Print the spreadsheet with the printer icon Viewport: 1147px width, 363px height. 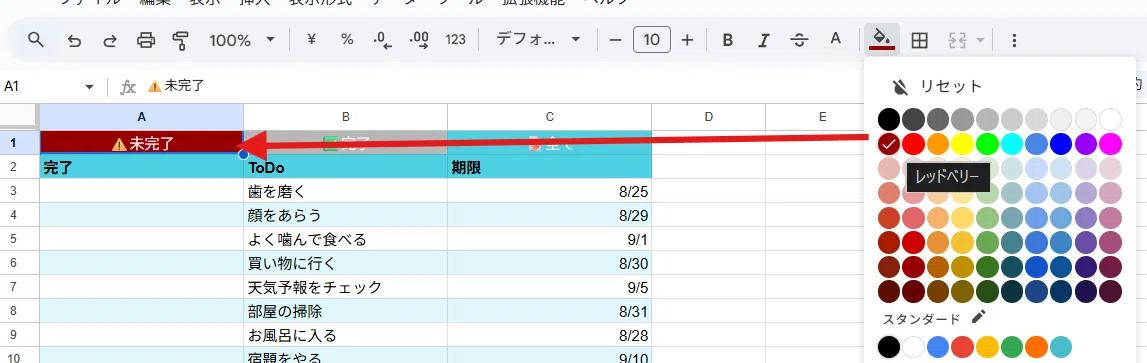click(146, 40)
